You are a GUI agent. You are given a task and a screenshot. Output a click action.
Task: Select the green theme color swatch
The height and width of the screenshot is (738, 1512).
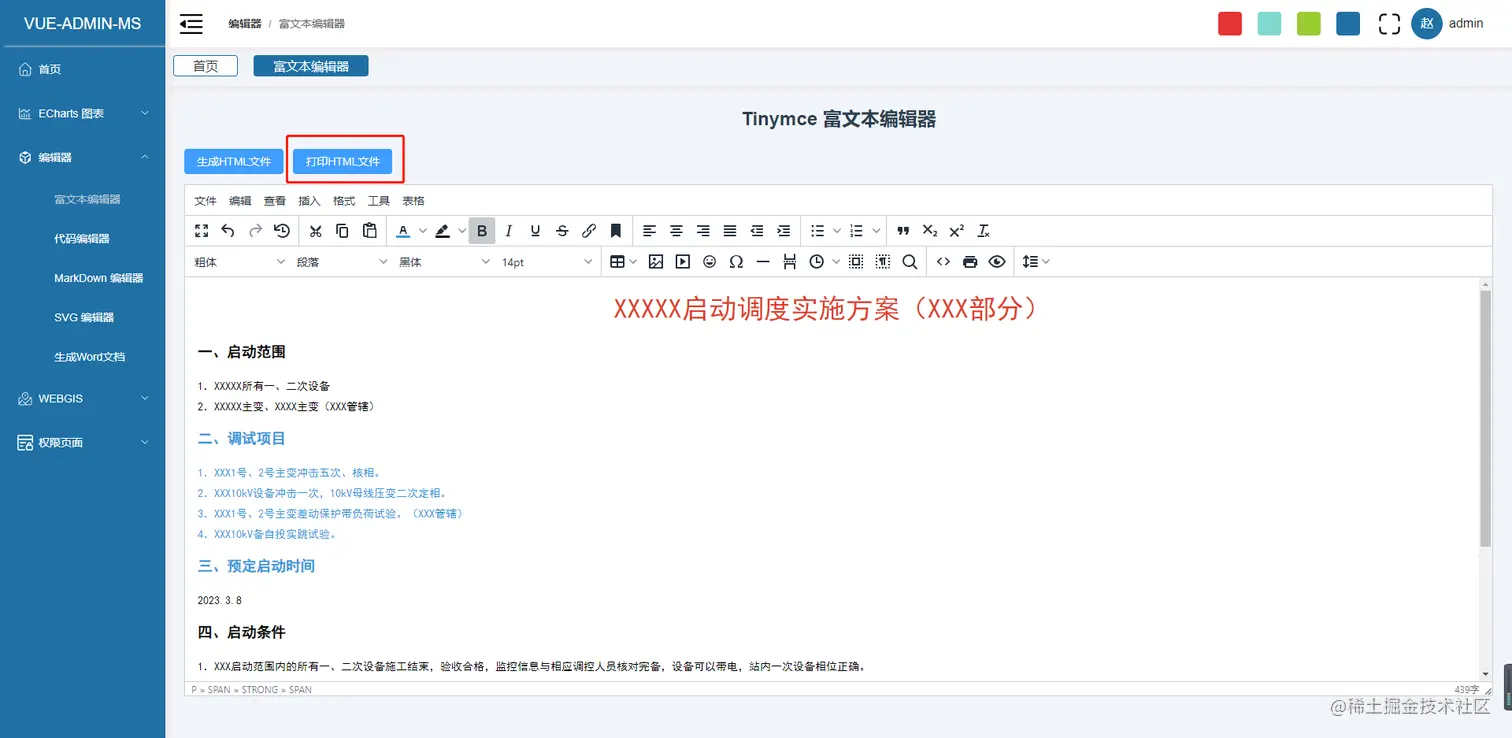[1309, 24]
